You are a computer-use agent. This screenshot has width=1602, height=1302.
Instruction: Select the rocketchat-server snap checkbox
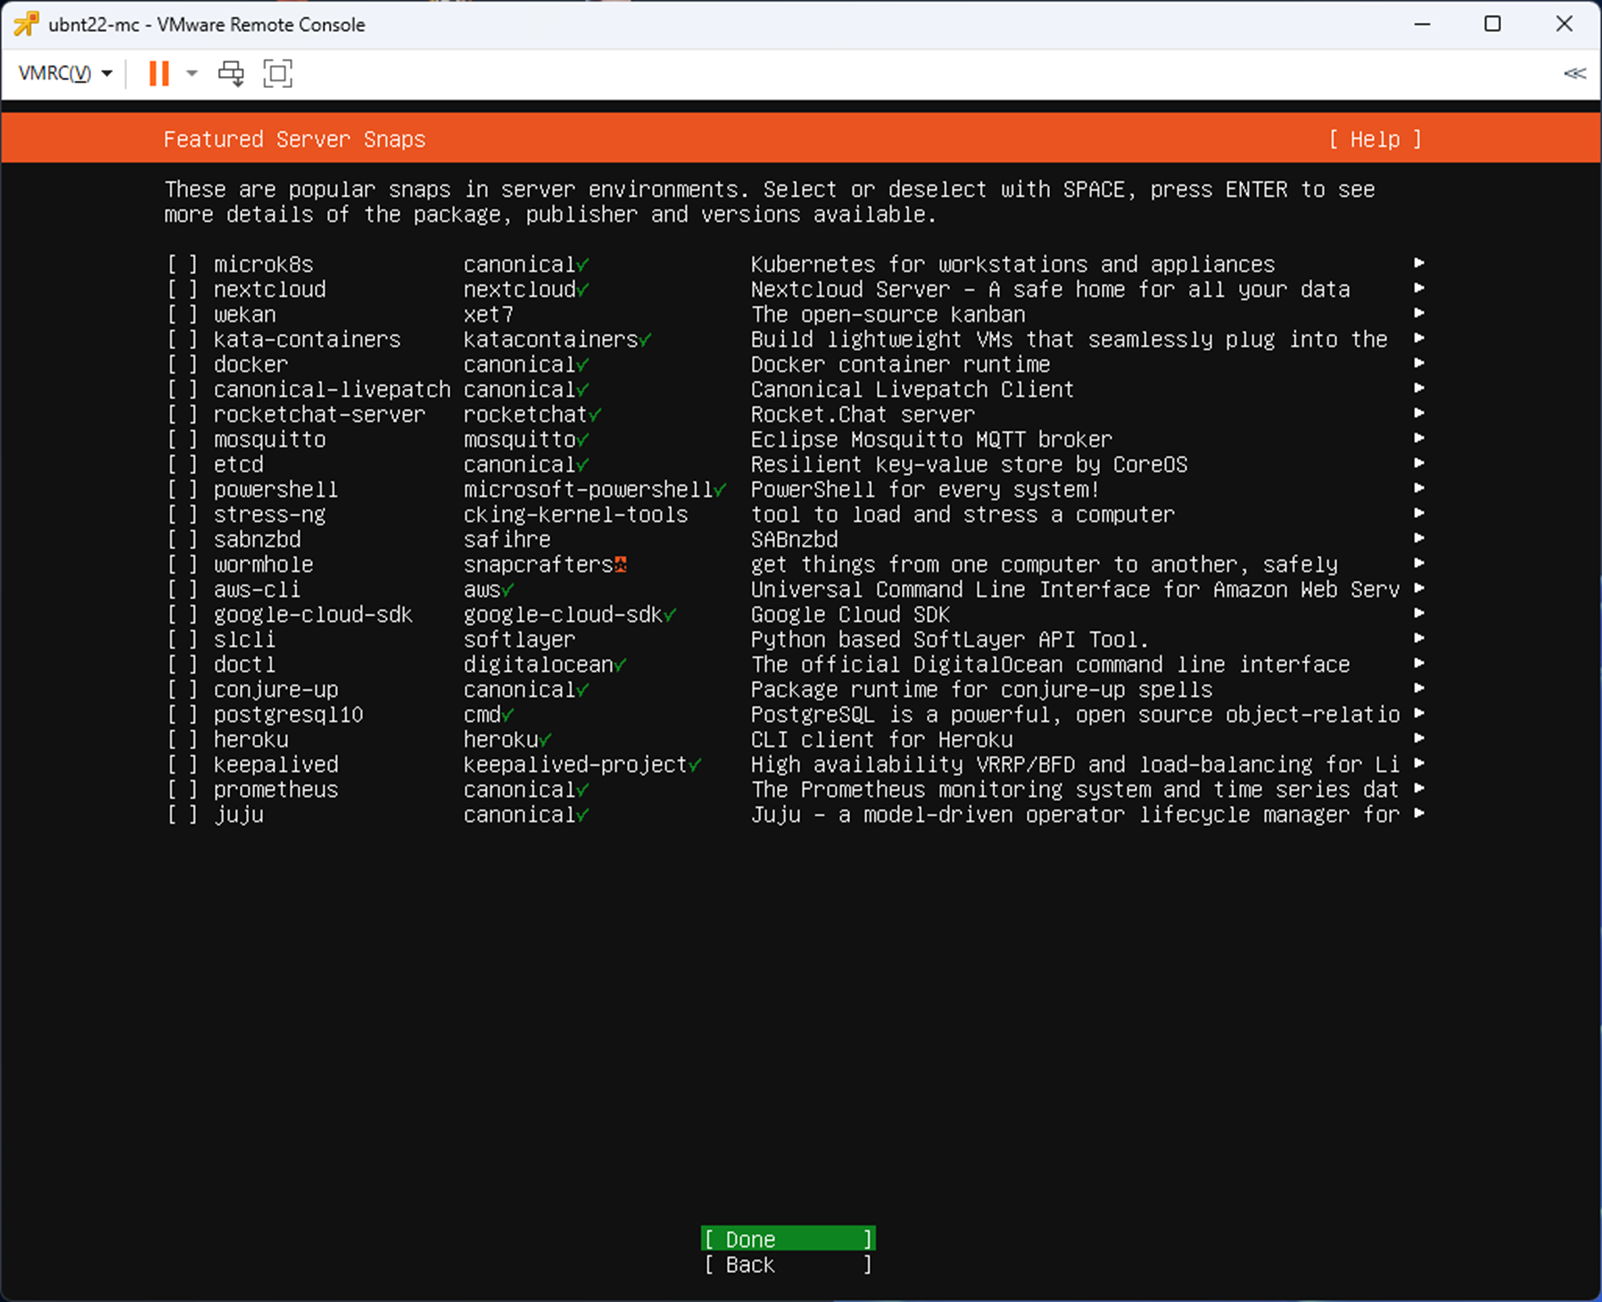182,414
